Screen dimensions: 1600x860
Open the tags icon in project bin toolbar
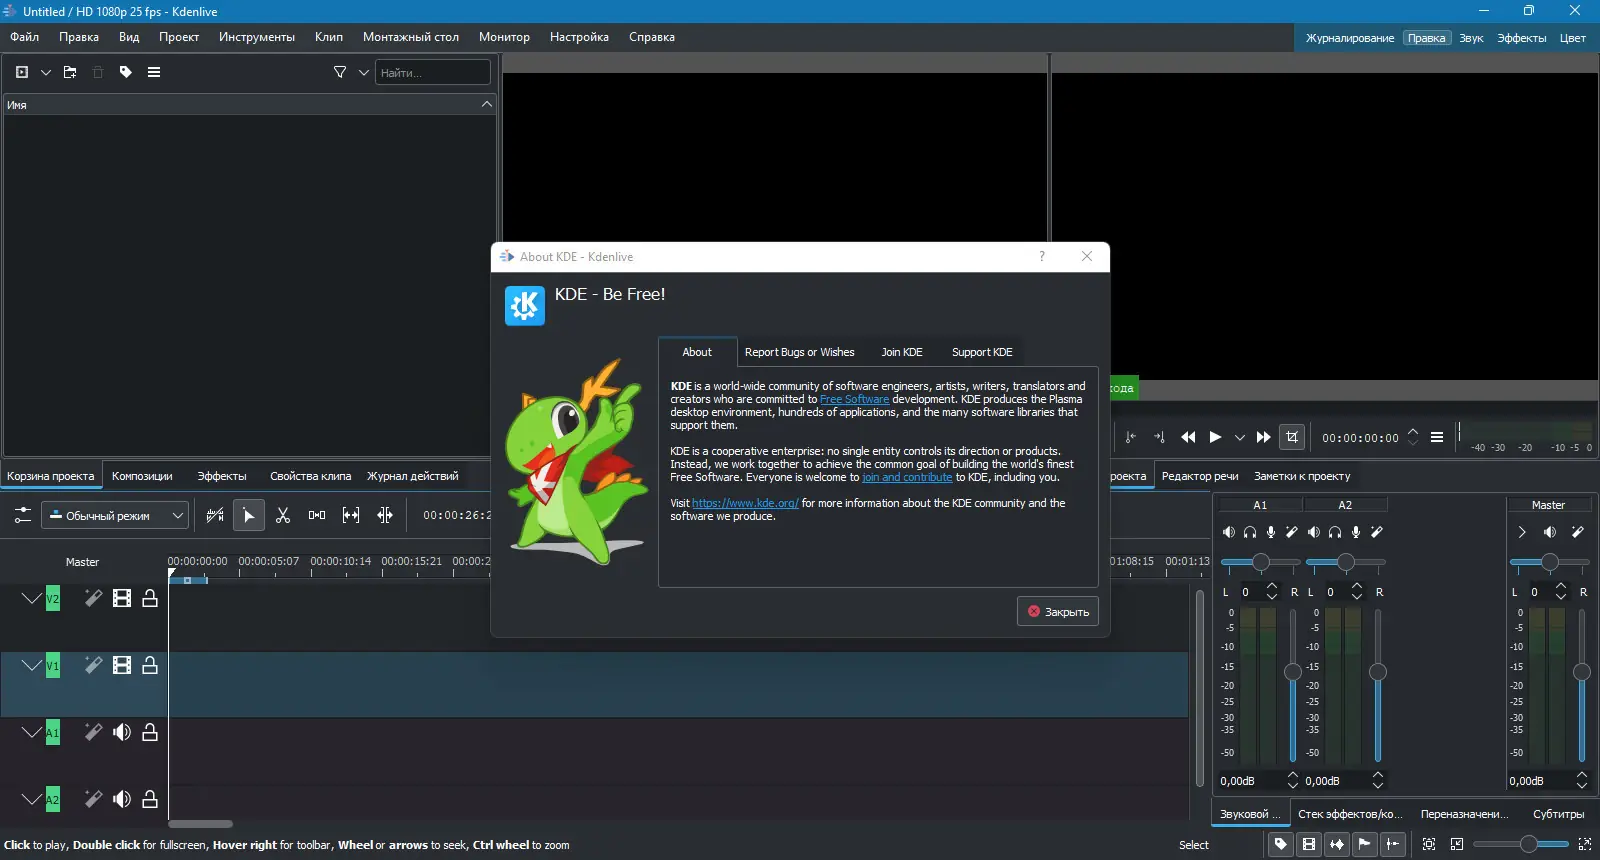[126, 72]
